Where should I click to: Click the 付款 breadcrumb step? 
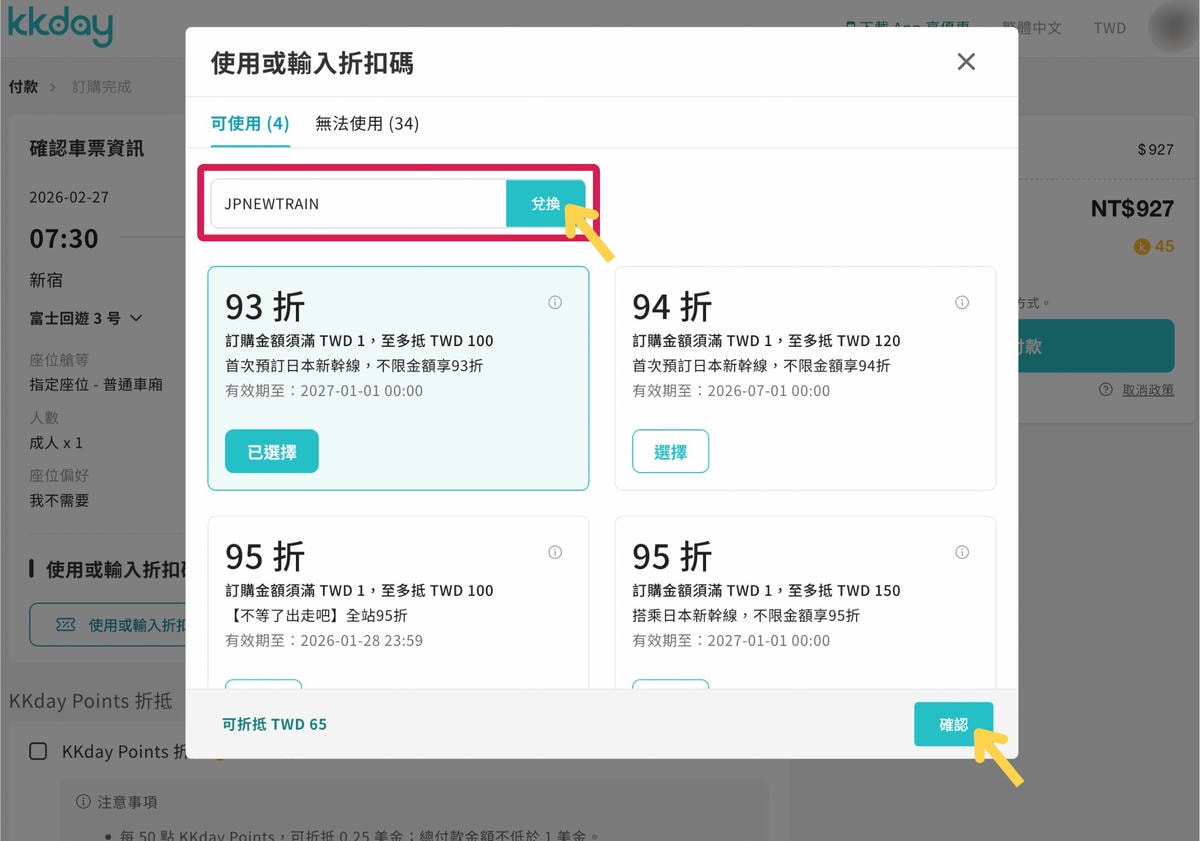(x=23, y=87)
